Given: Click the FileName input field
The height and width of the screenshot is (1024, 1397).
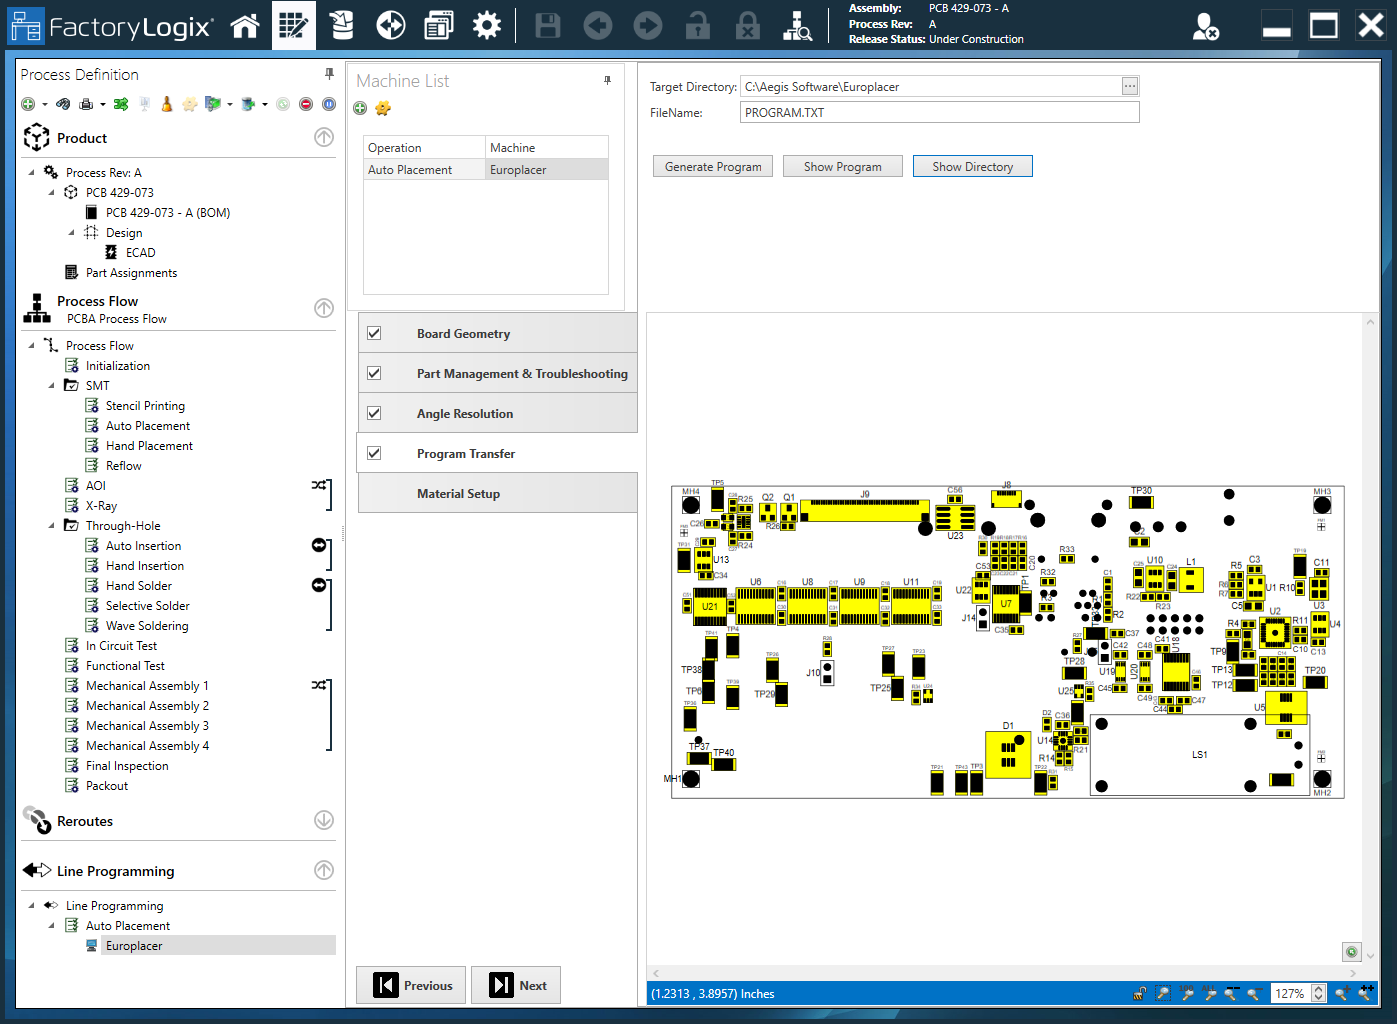Looking at the screenshot, I should (x=939, y=113).
